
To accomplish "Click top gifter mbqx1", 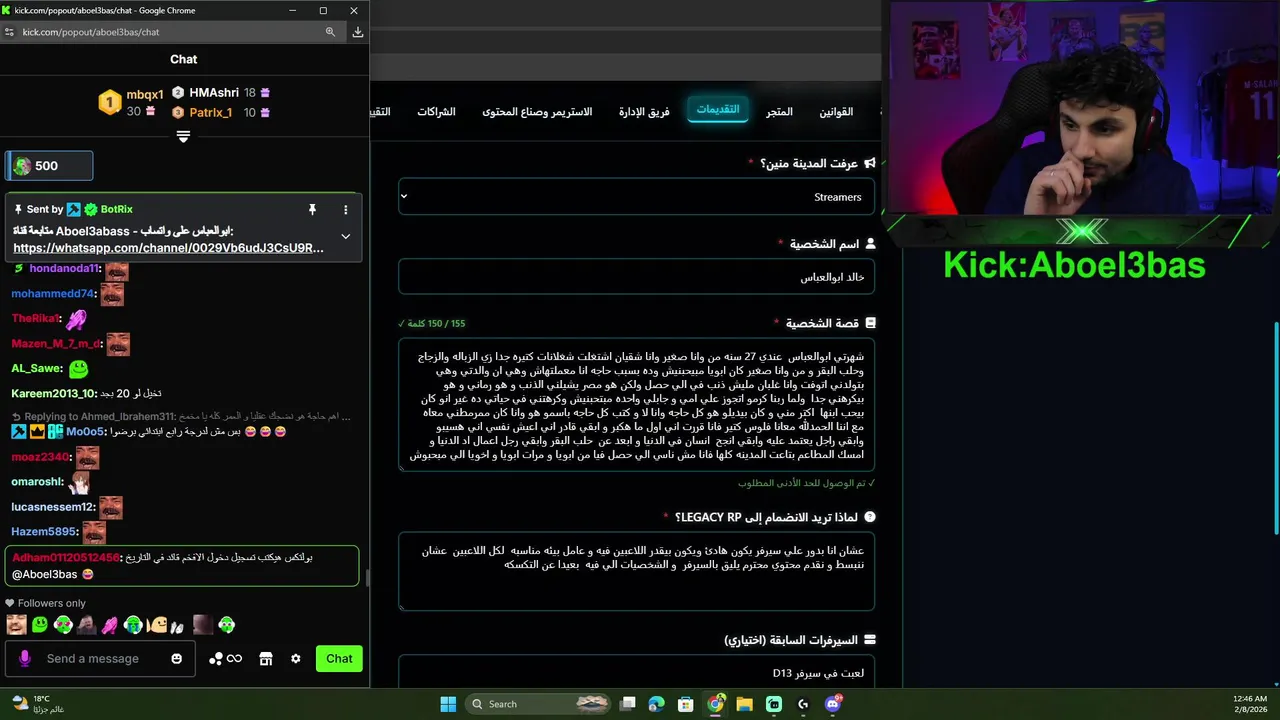I will pyautogui.click(x=144, y=95).
